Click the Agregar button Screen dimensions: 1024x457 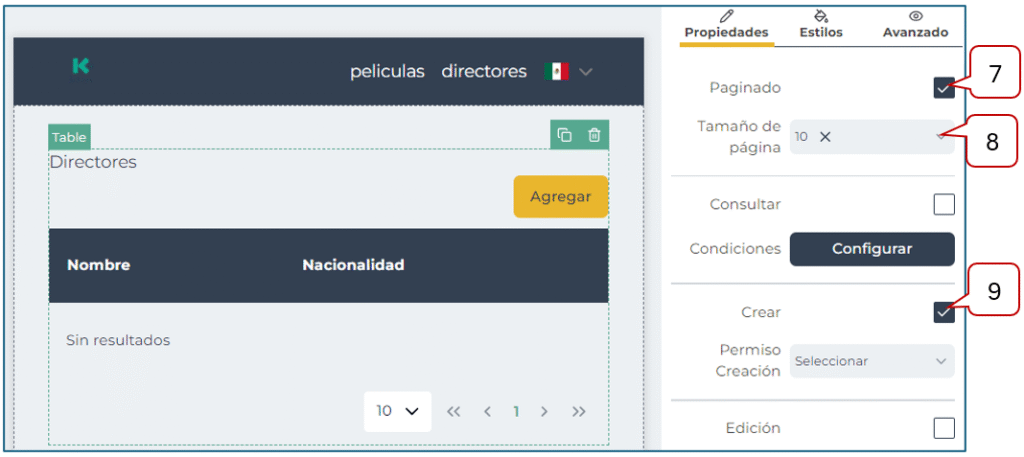(560, 197)
